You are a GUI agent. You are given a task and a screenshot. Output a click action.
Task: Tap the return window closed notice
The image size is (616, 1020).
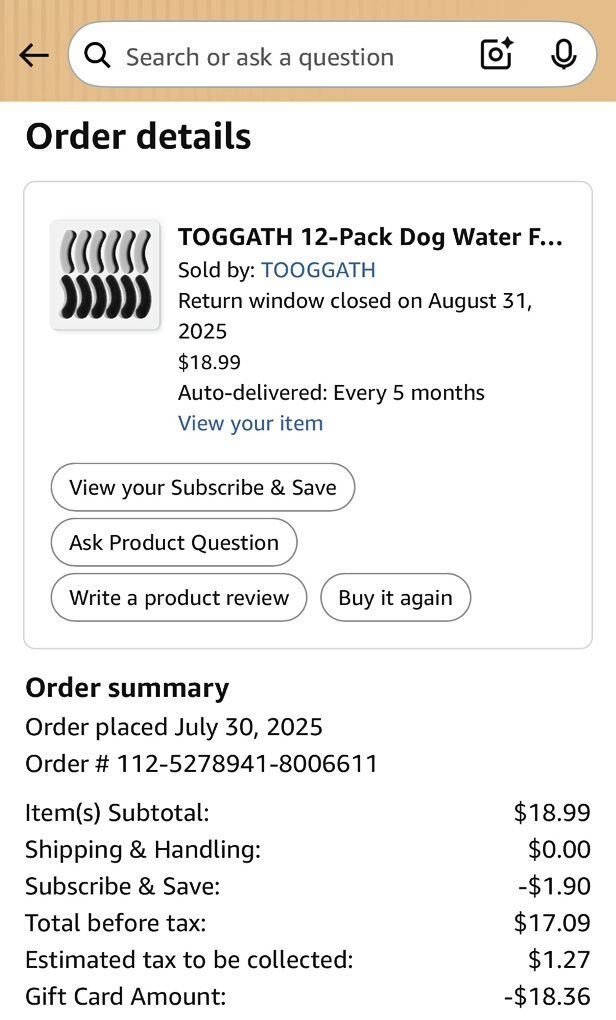355,315
